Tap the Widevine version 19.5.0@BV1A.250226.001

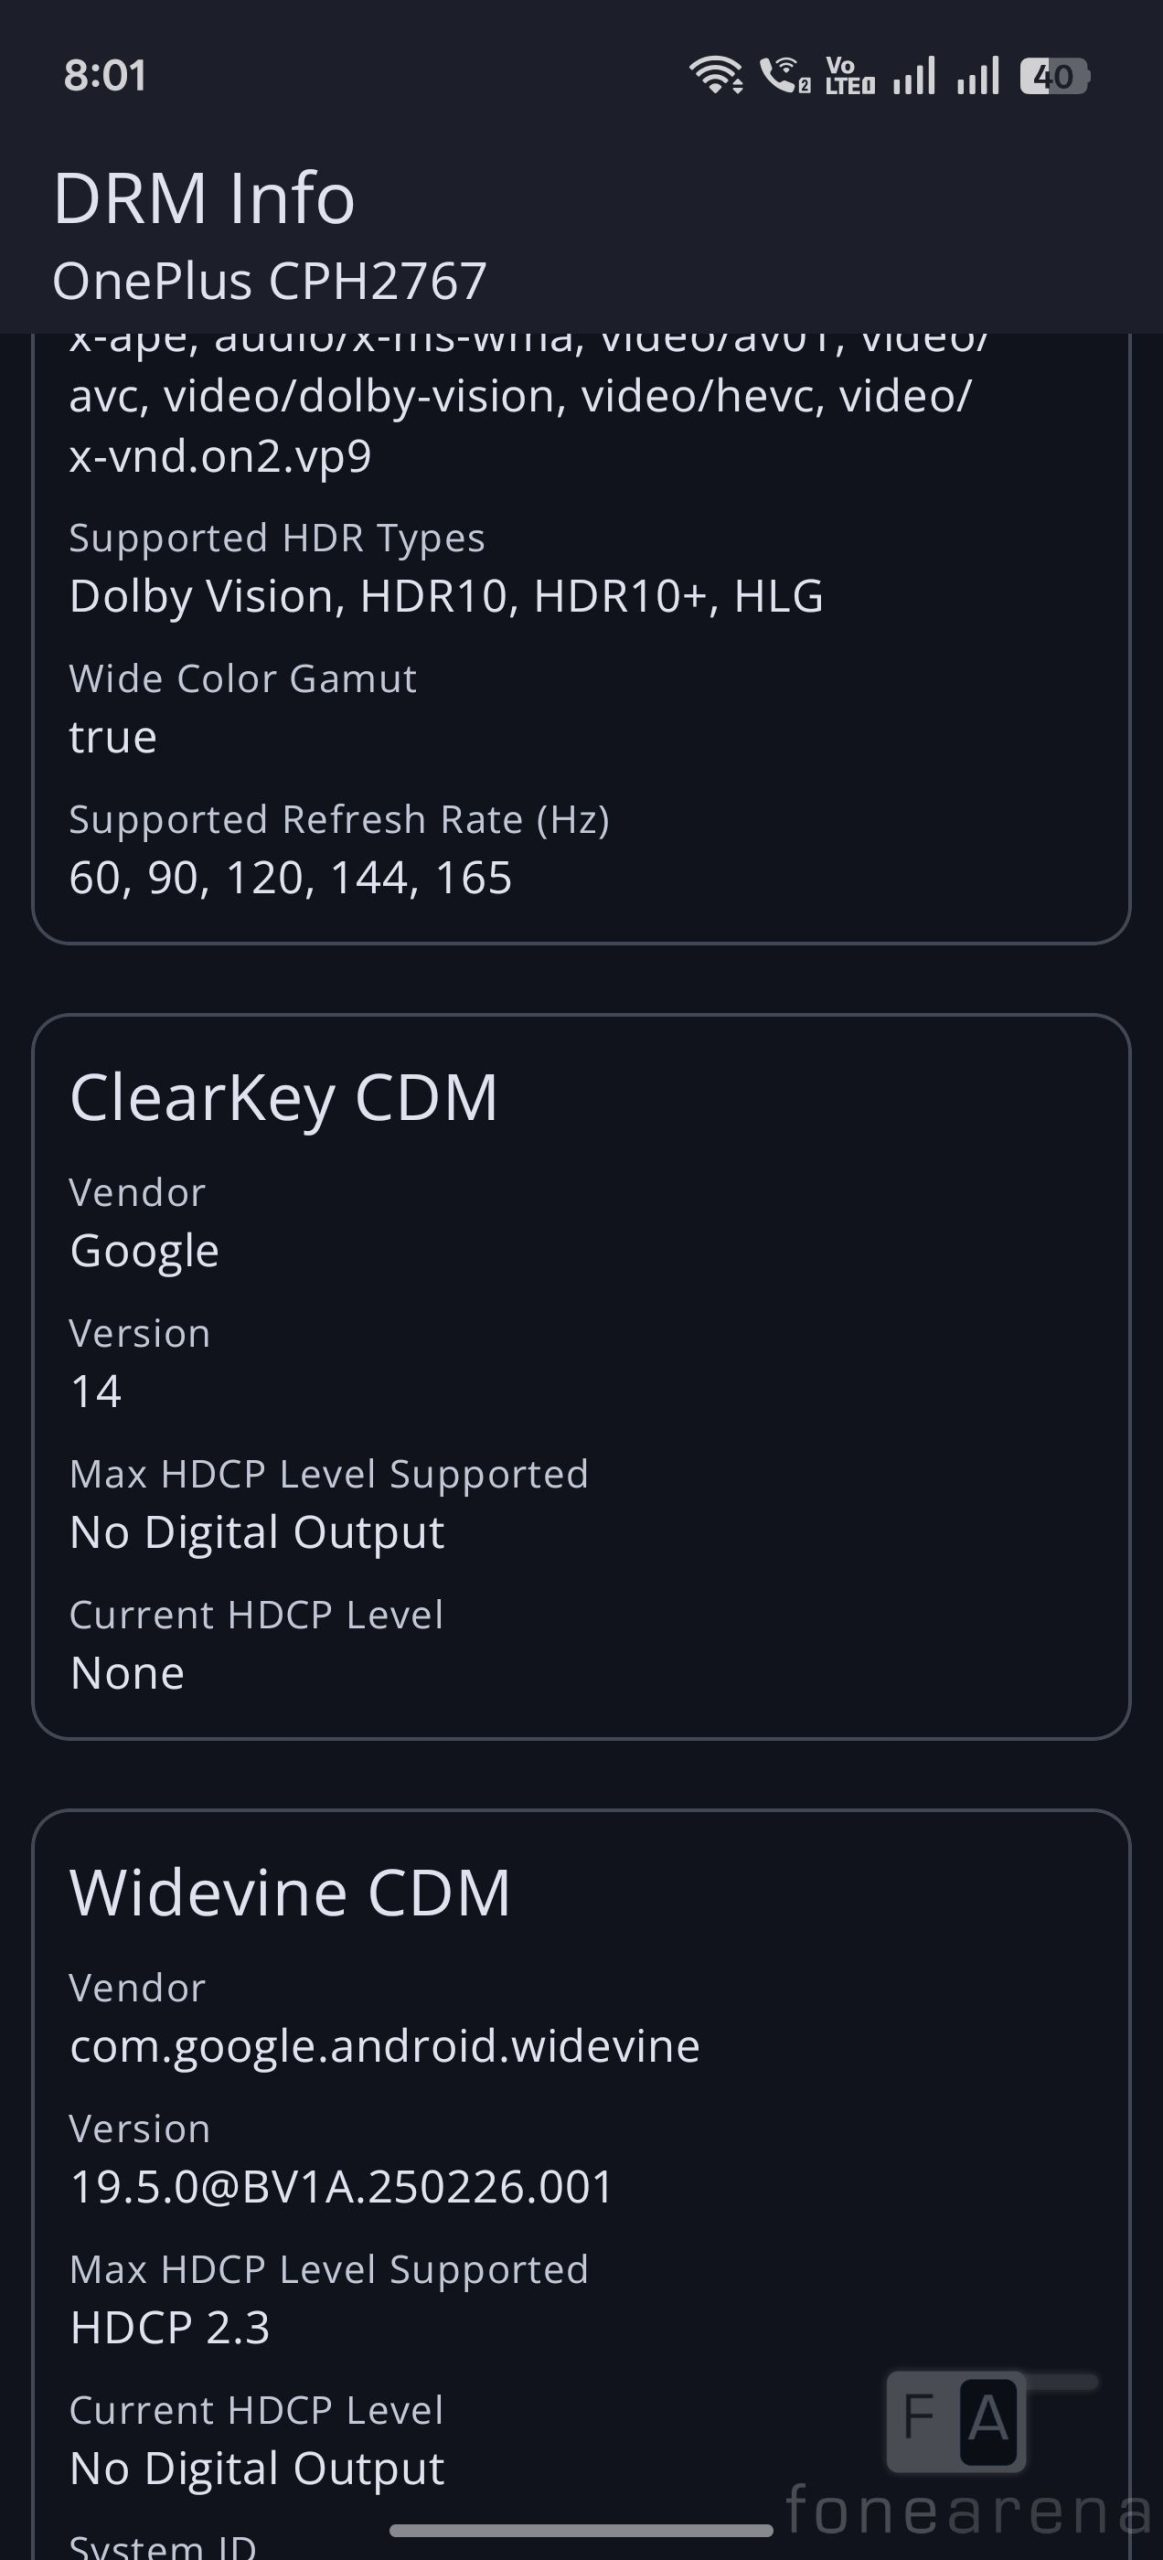pos(341,2186)
